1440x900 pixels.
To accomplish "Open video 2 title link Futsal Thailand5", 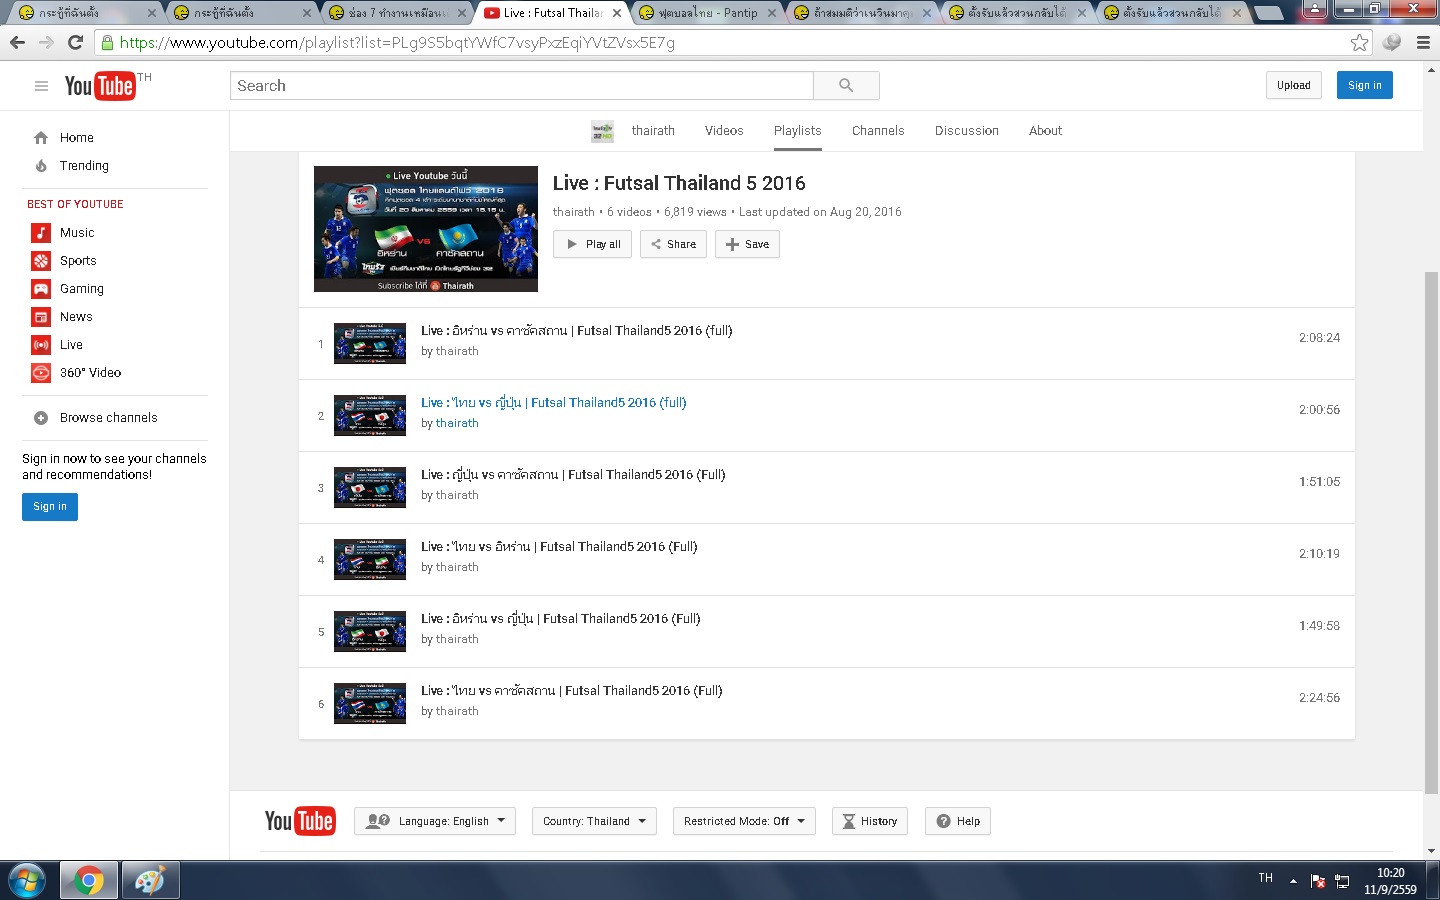I will click(554, 403).
